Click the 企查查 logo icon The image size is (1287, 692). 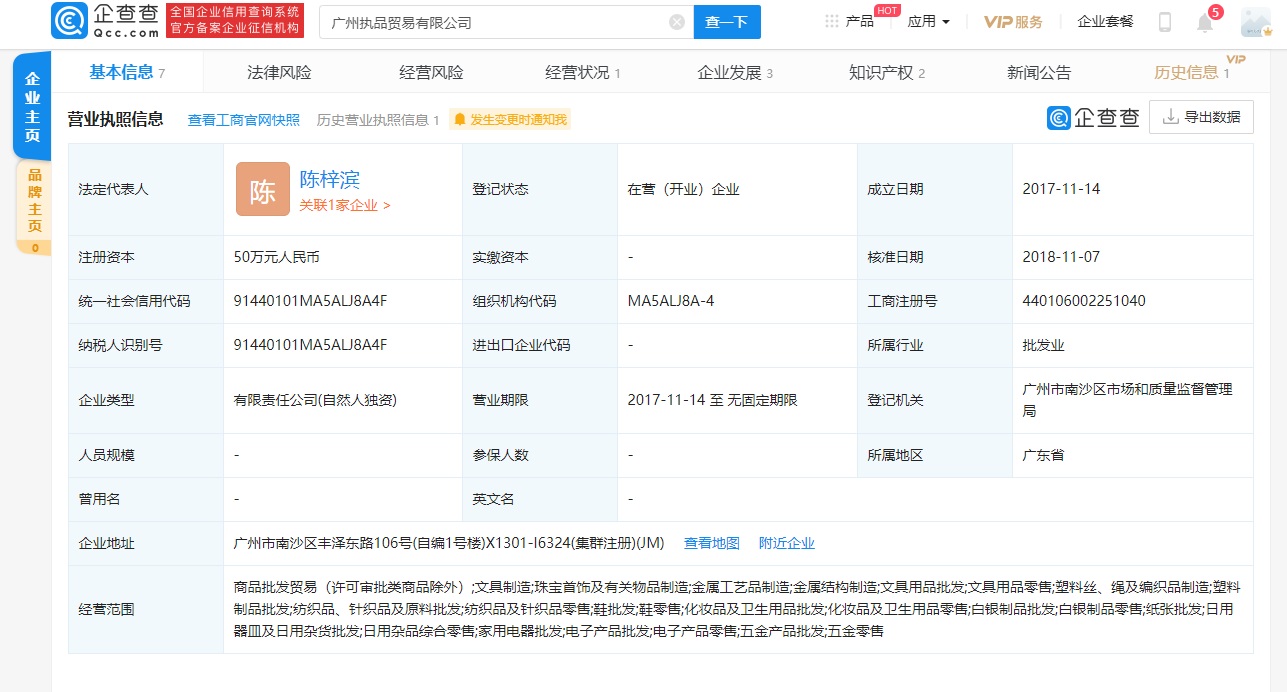tap(68, 20)
